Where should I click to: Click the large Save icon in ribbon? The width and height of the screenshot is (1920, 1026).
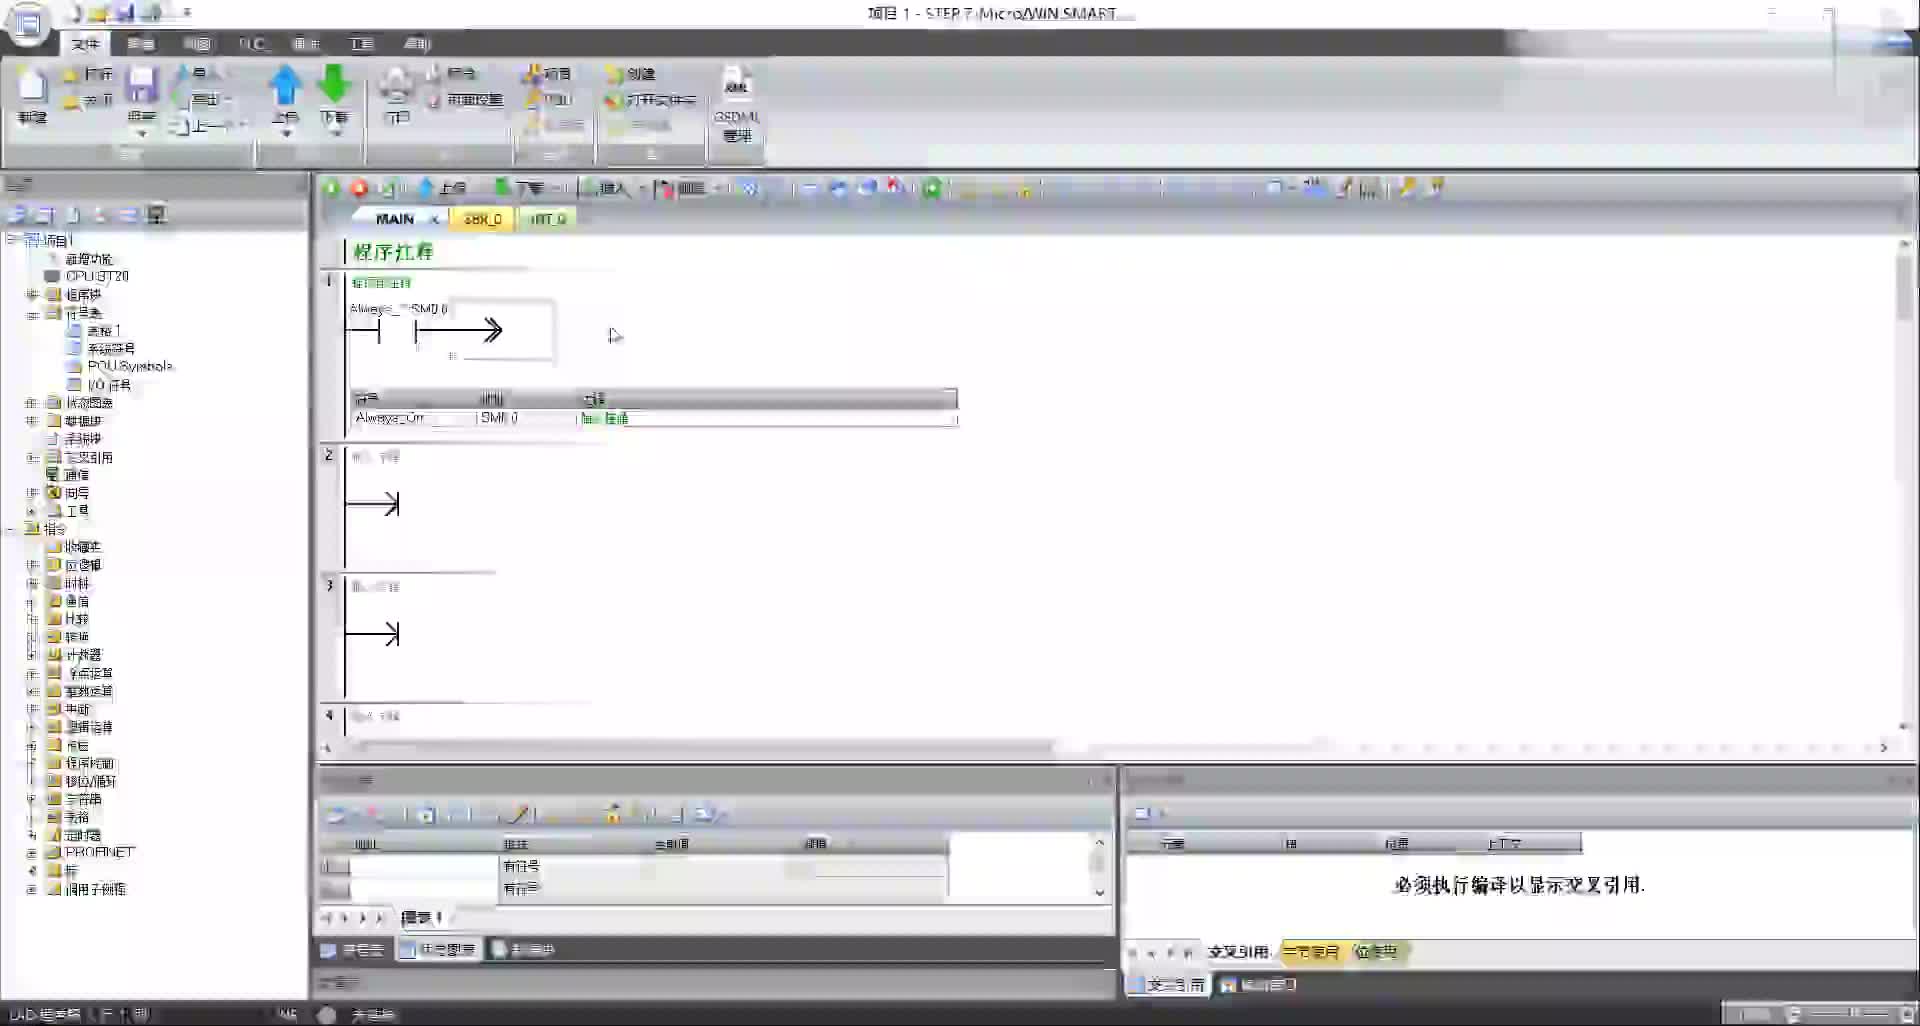click(142, 85)
